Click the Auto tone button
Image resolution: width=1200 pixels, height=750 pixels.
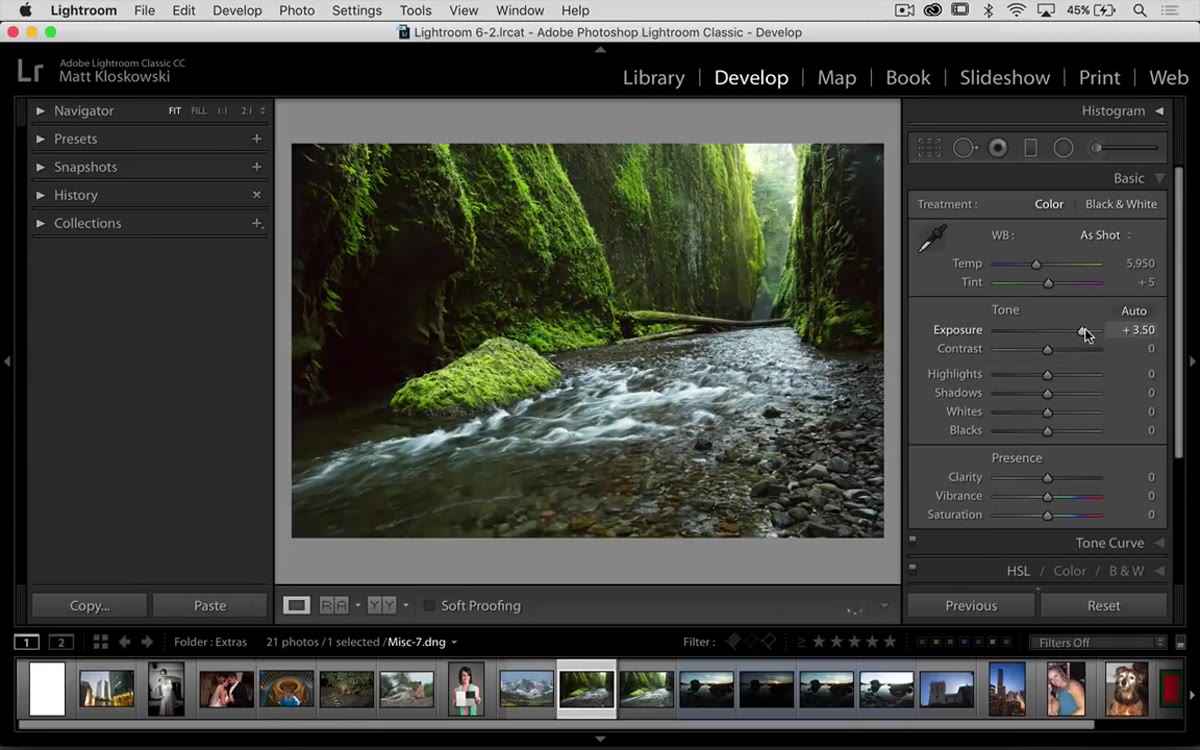pos(1134,311)
